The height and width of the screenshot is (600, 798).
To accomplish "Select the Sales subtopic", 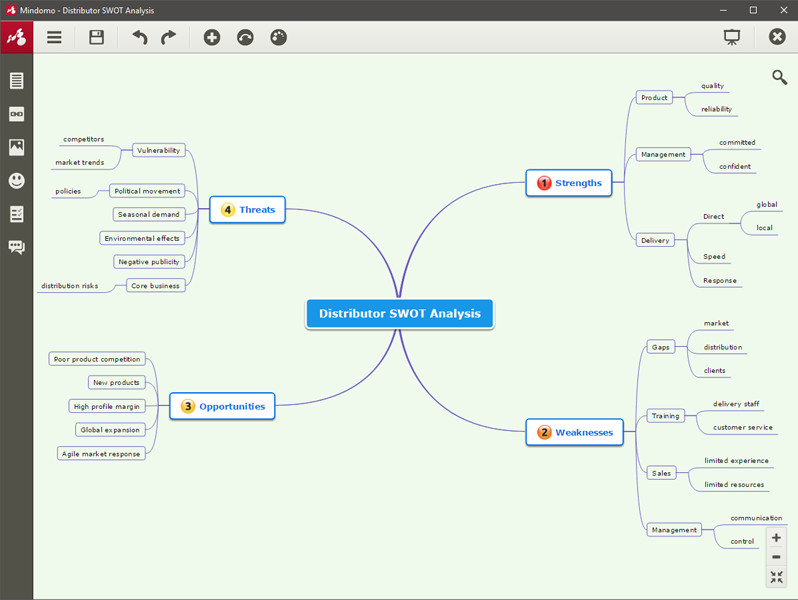I will [x=662, y=473].
